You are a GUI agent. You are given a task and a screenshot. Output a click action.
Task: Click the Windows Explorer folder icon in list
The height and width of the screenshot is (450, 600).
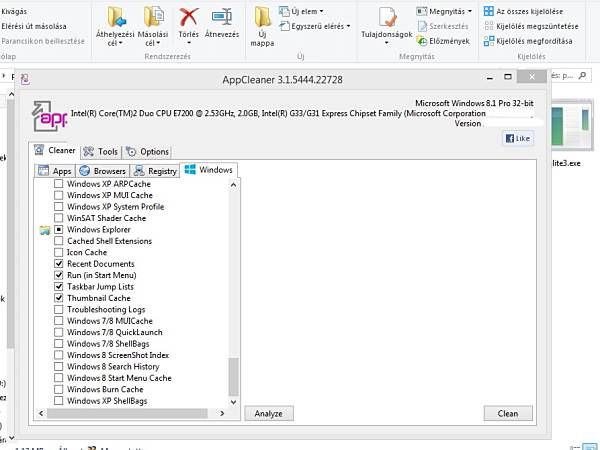click(x=45, y=230)
